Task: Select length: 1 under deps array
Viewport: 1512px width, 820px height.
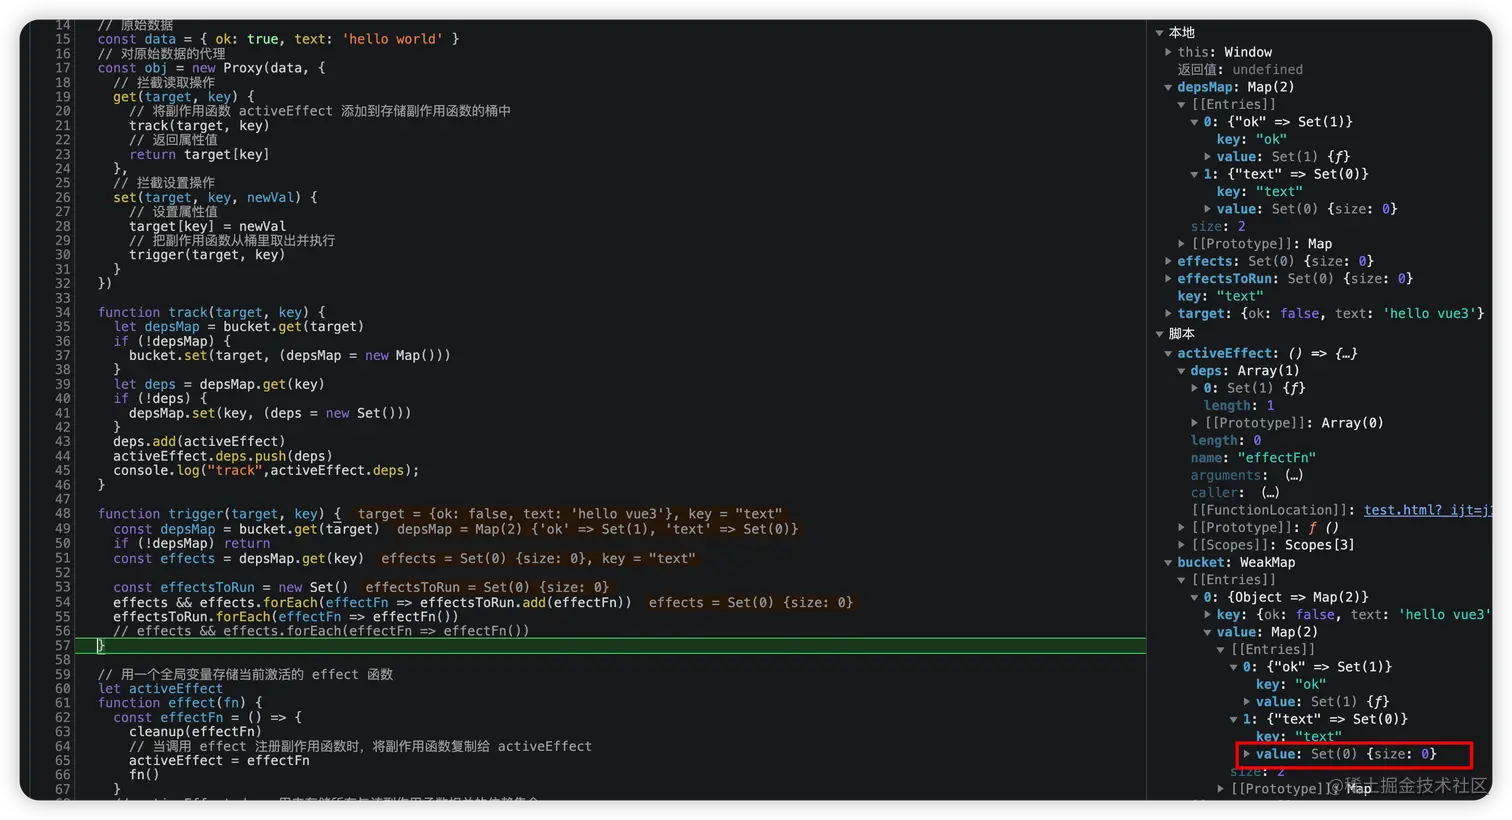Action: click(x=1239, y=406)
